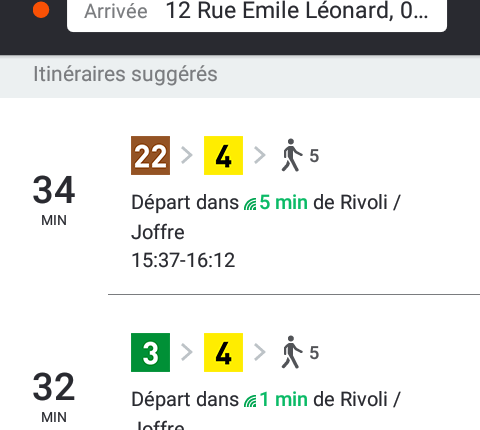Click the green line 3 badge
The width and height of the screenshot is (480, 430).
(x=150, y=352)
